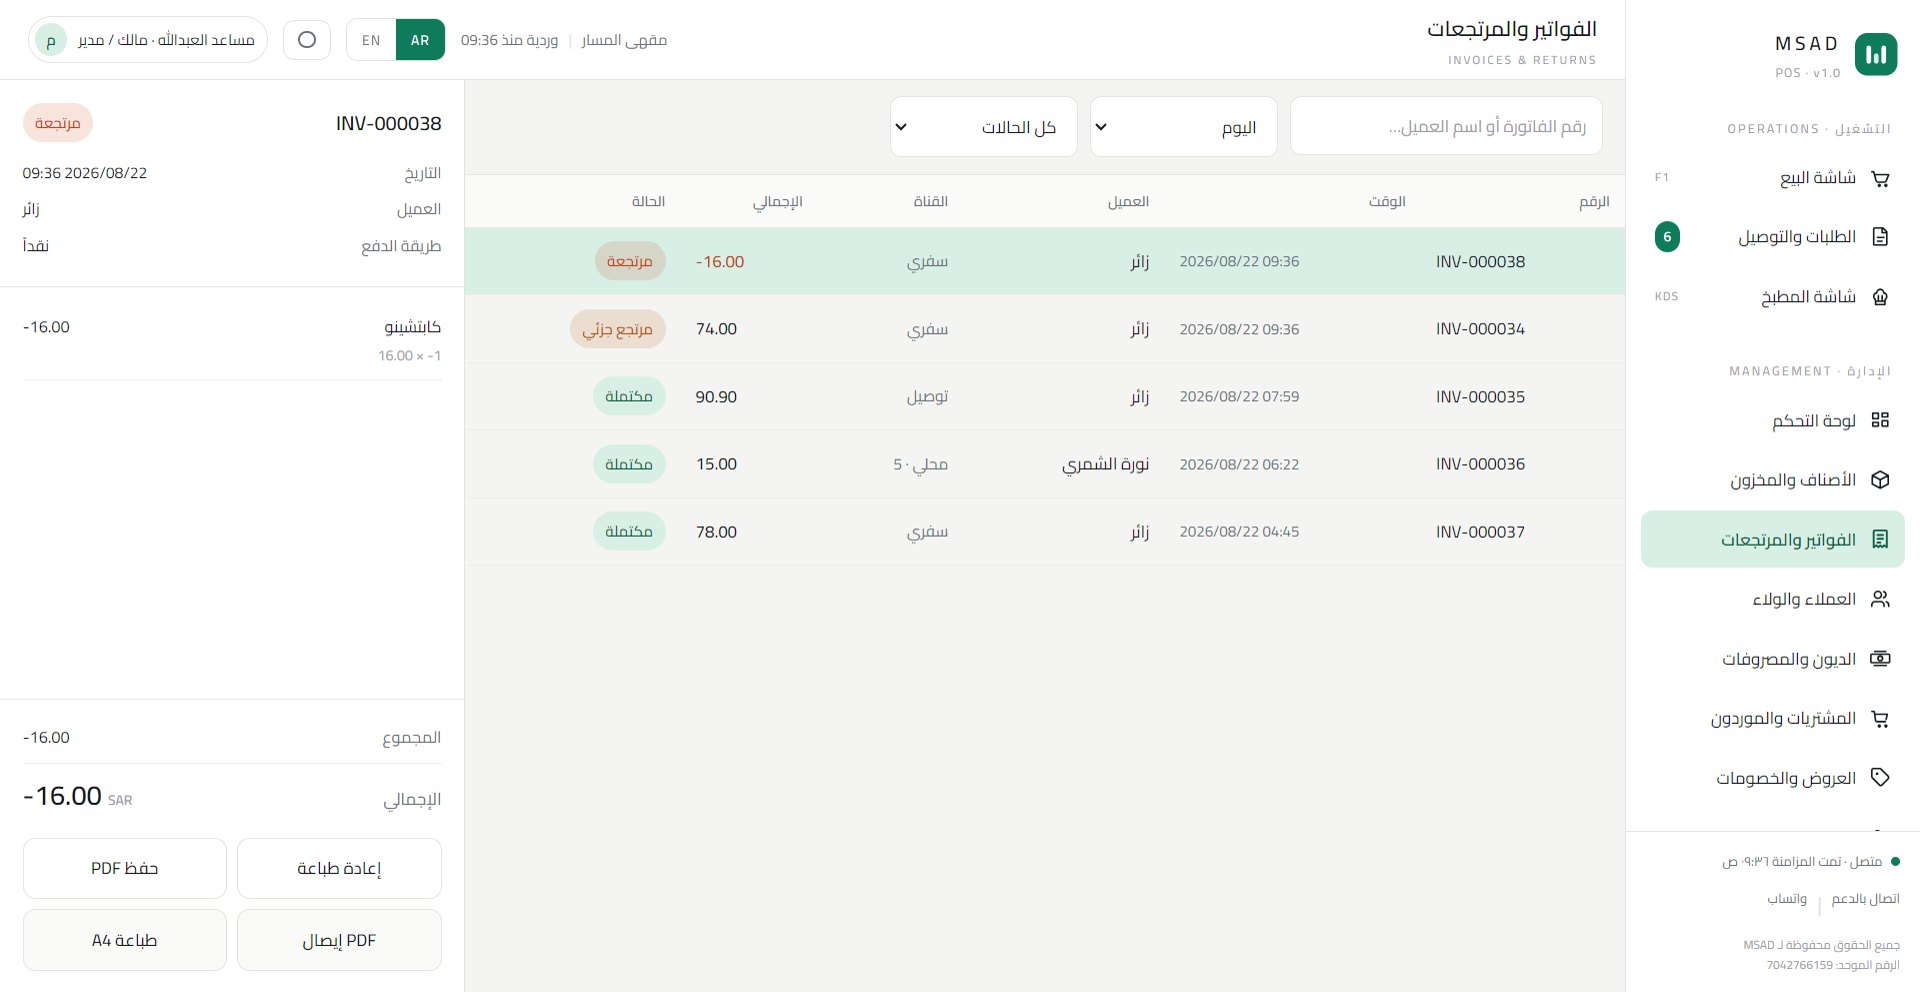This screenshot has width=1920, height=992.
Task: Toggle the theme using the circle button
Action: pyautogui.click(x=307, y=40)
